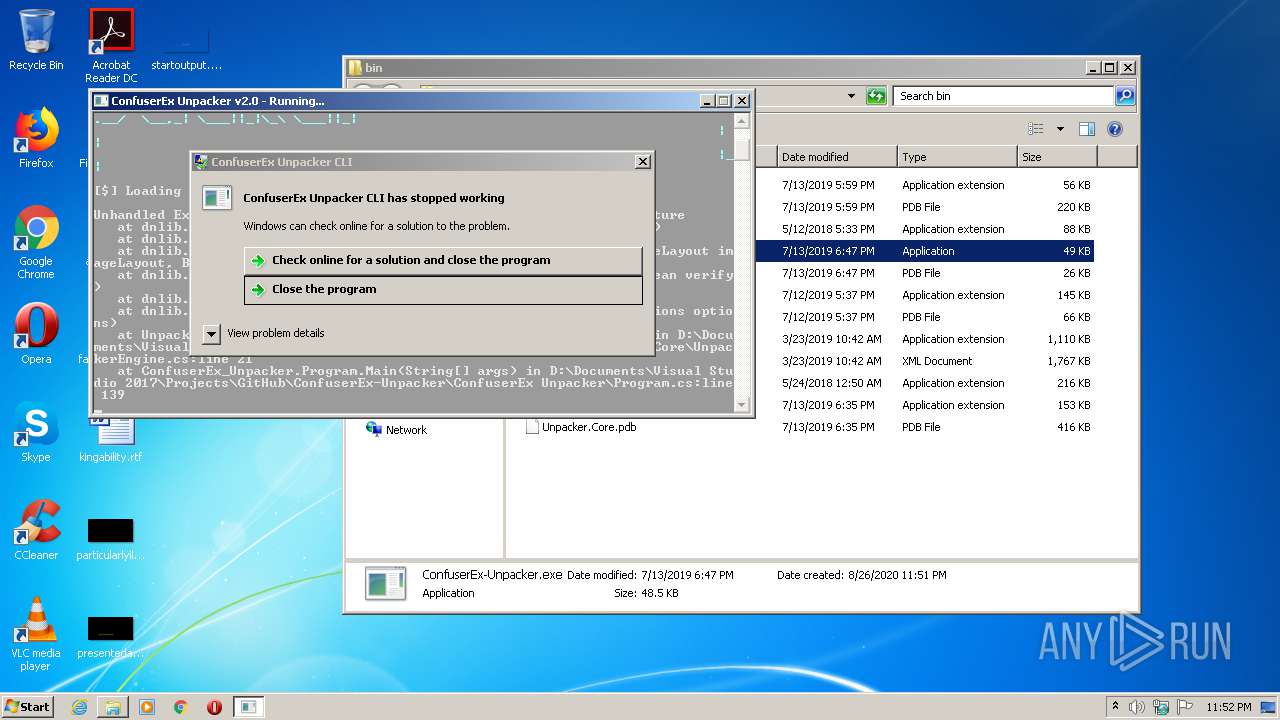Toggle the preview pane in Explorer

pyautogui.click(x=1087, y=129)
